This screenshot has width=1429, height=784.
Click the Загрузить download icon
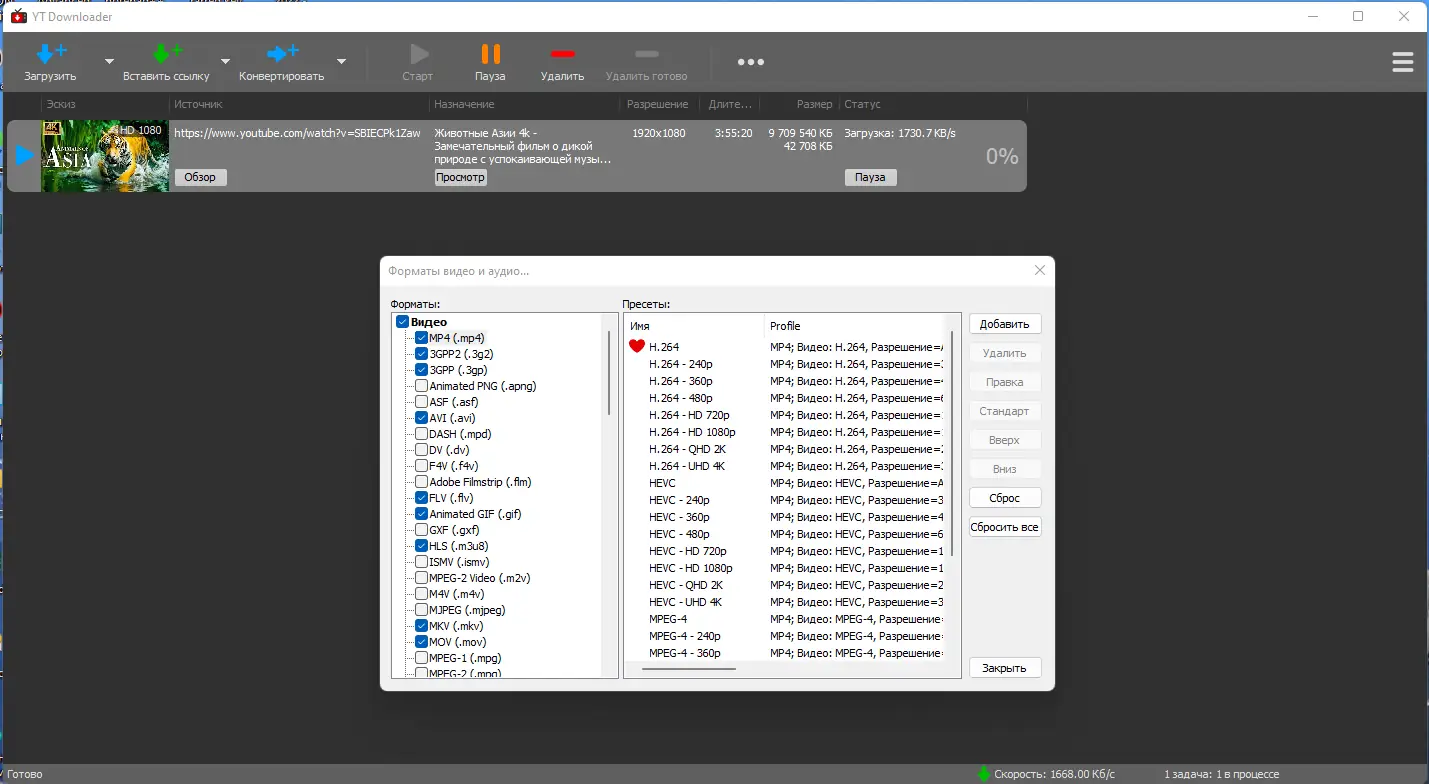pos(50,53)
